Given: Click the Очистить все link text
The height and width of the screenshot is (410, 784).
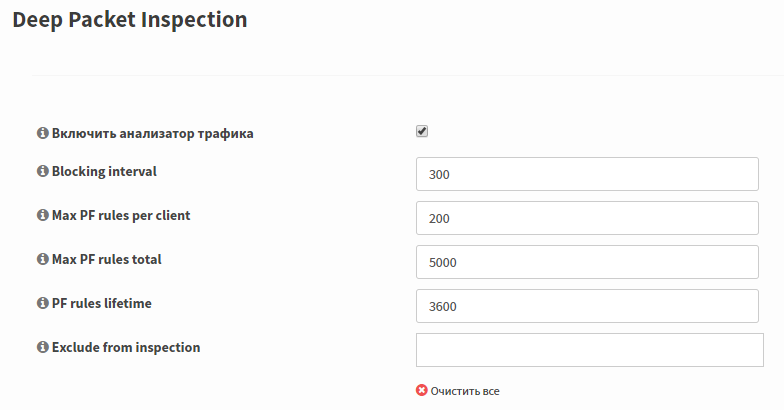Looking at the screenshot, I should (465, 391).
